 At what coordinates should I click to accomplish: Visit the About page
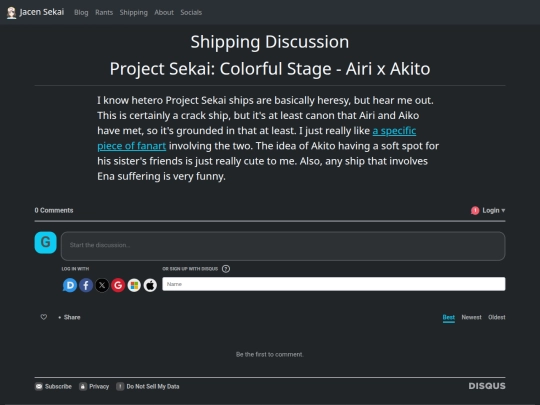164,12
